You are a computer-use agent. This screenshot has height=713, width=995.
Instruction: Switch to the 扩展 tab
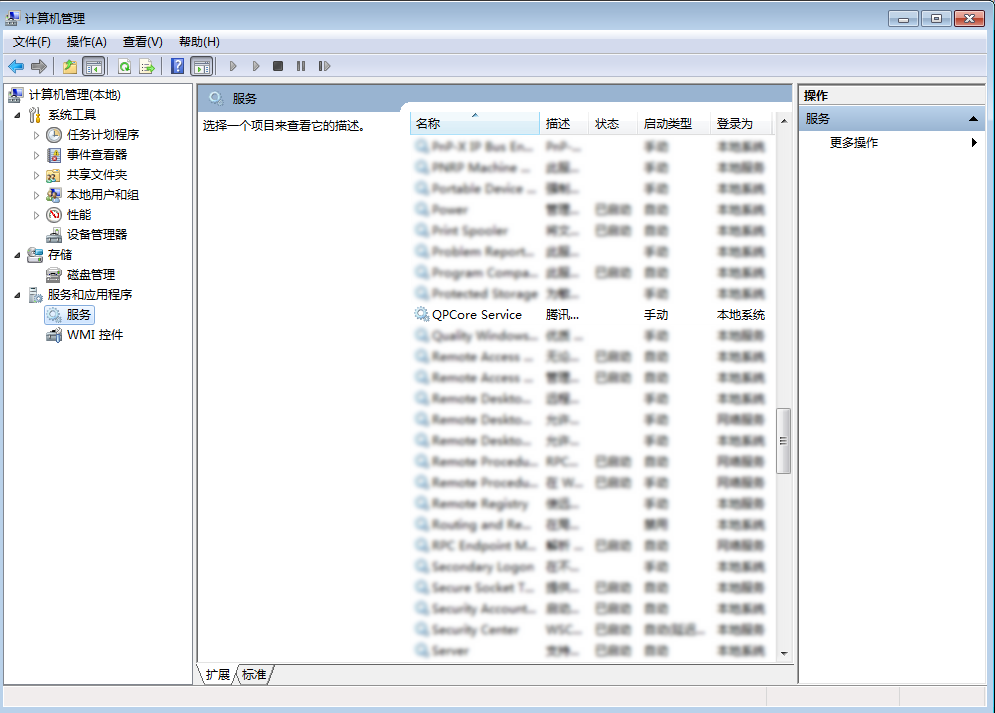[x=218, y=674]
